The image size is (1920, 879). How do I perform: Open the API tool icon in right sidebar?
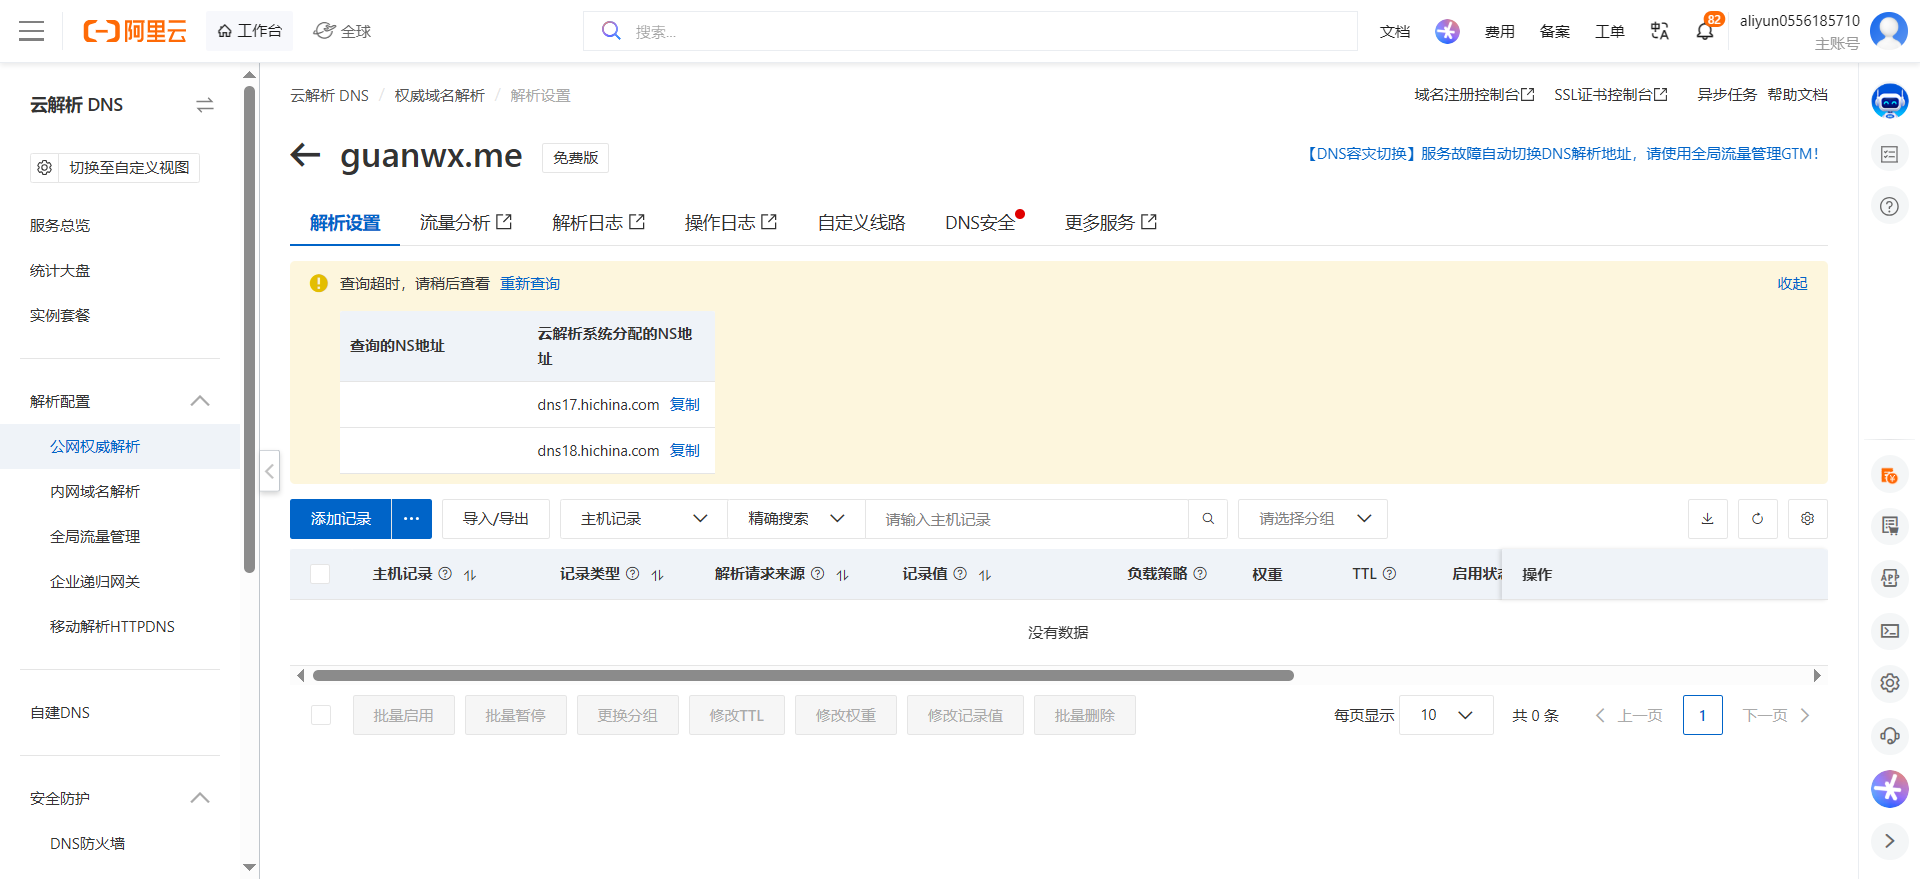[x=1889, y=578]
